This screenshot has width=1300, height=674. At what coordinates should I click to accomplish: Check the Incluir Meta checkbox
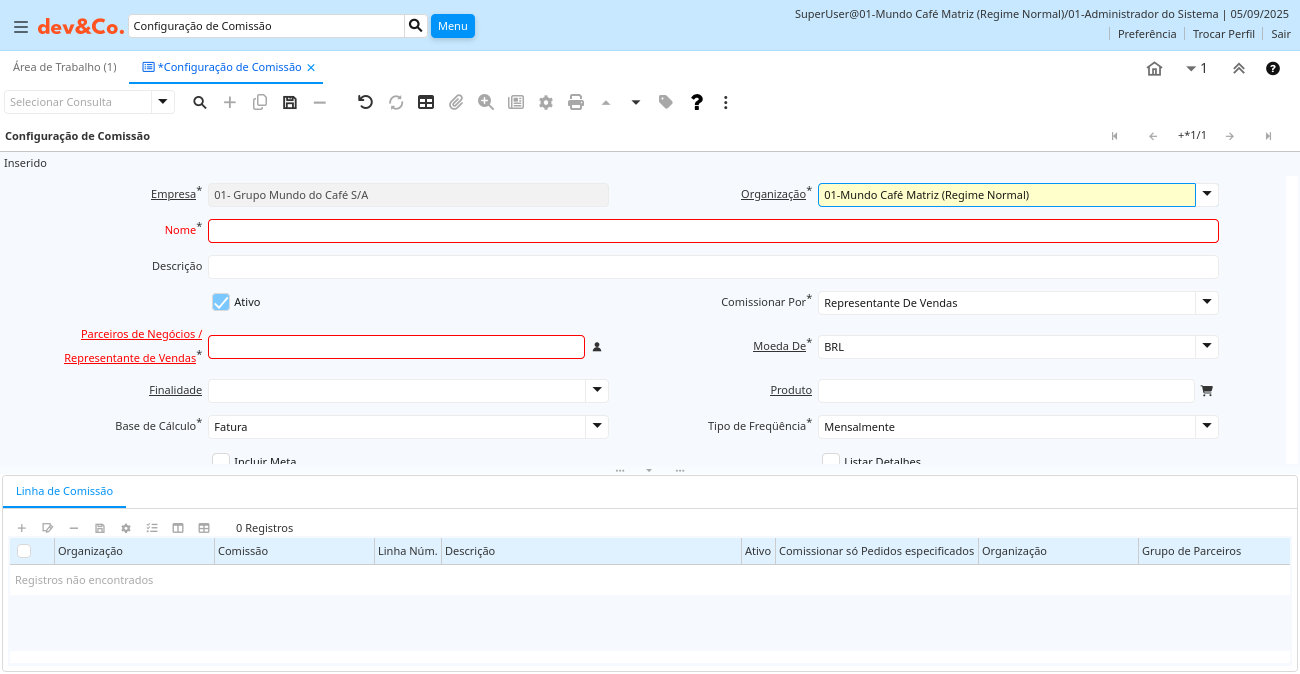[x=221, y=460]
